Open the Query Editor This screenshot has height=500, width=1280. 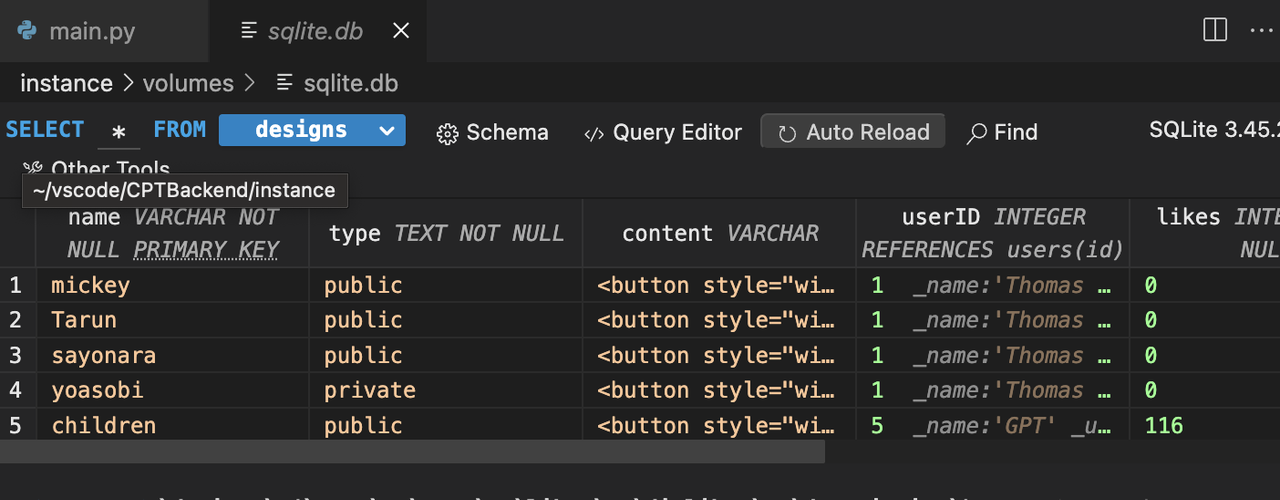[x=663, y=132]
